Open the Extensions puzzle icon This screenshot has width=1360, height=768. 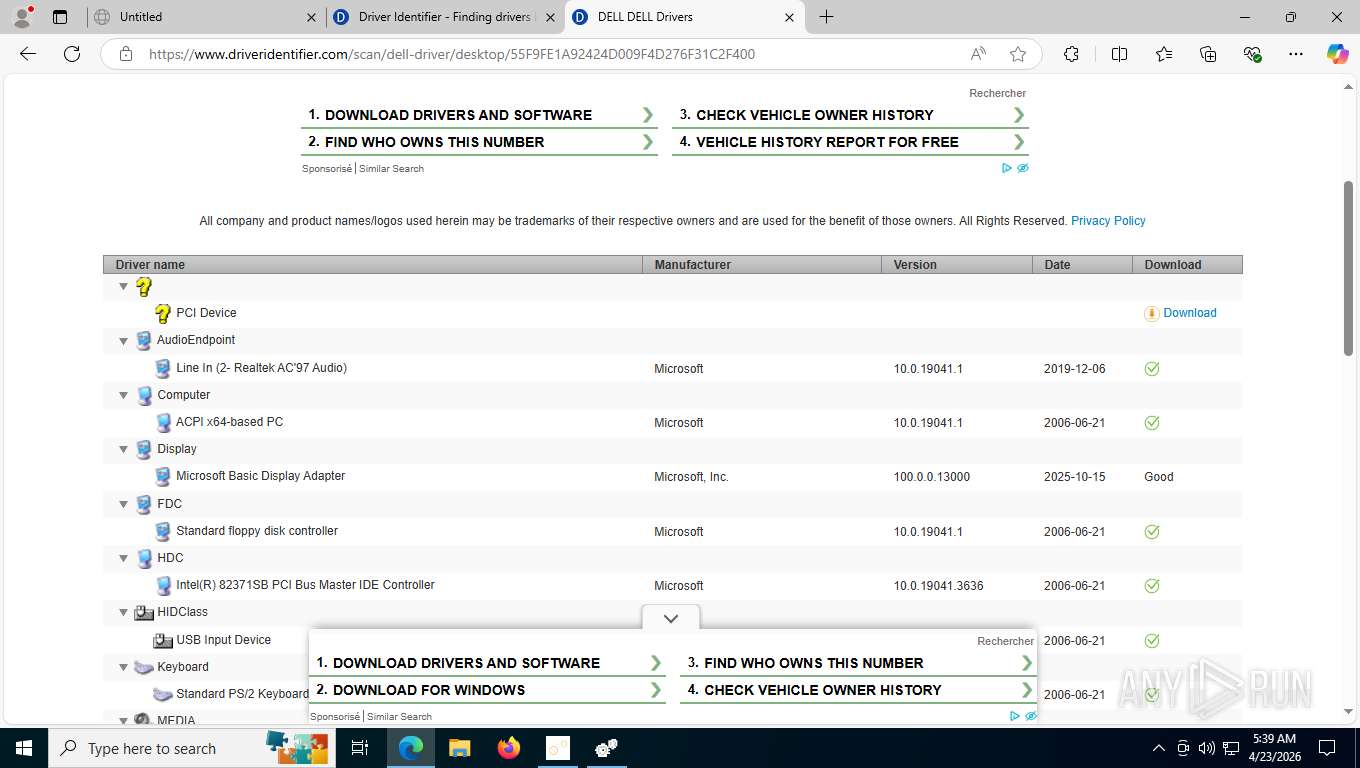click(x=1071, y=54)
